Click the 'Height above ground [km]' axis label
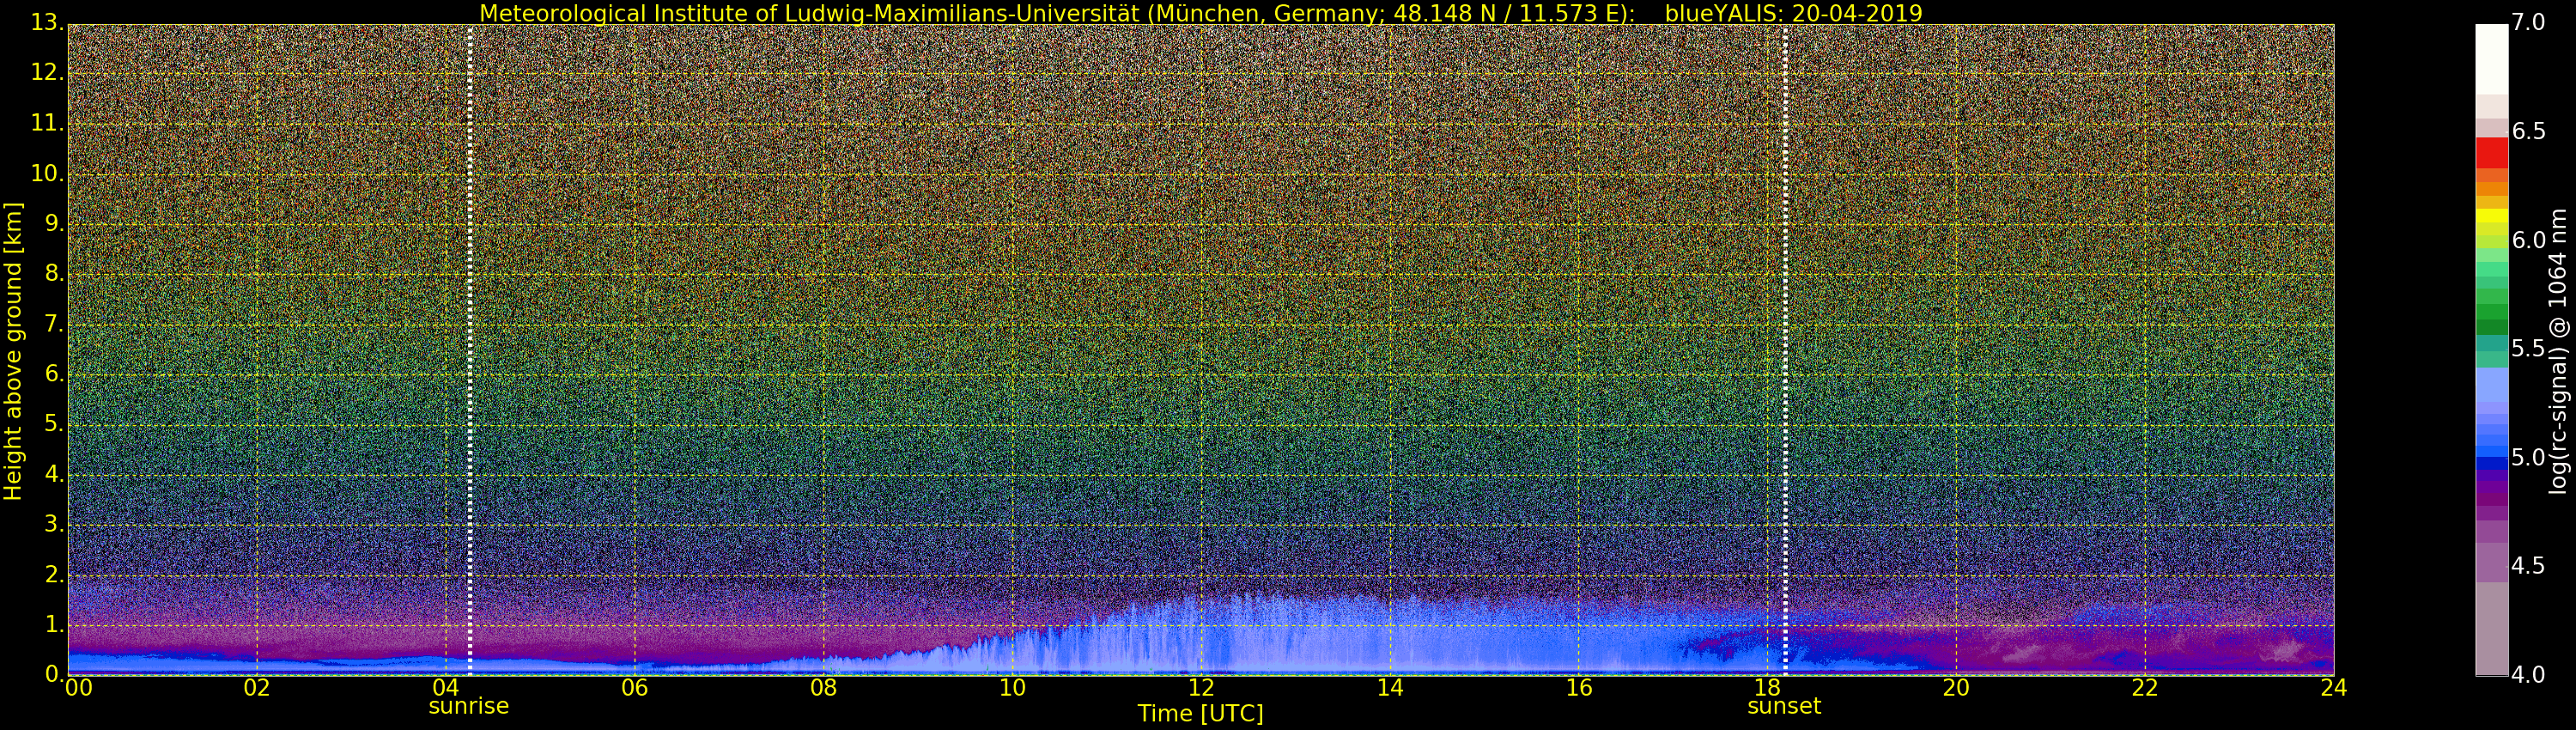Screen dimensions: 2576x730 coord(13,351)
